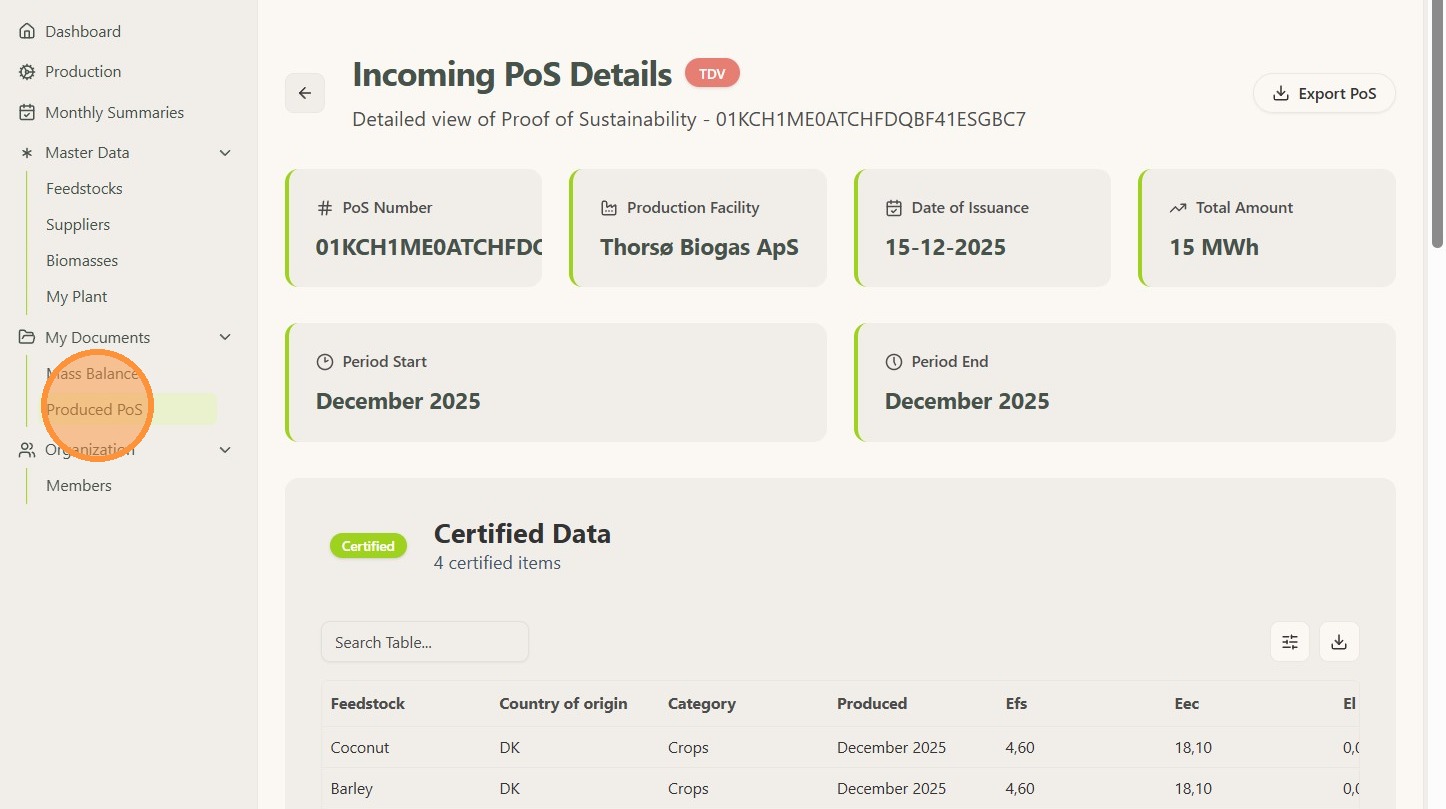Image resolution: width=1446 pixels, height=809 pixels.
Task: Open My Plant link
Action: [76, 297]
